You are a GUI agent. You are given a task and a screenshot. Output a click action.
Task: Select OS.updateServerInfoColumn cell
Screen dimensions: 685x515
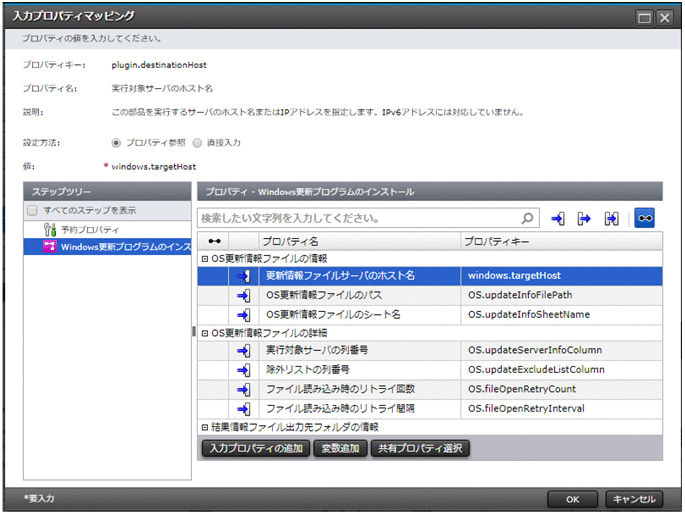pyautogui.click(x=561, y=350)
